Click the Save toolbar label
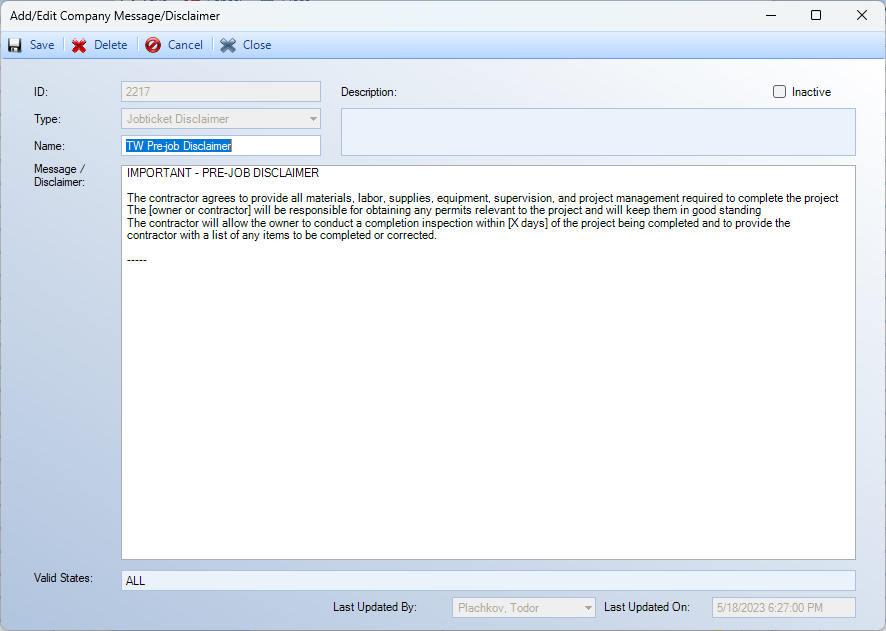The width and height of the screenshot is (886, 631). 42,45
